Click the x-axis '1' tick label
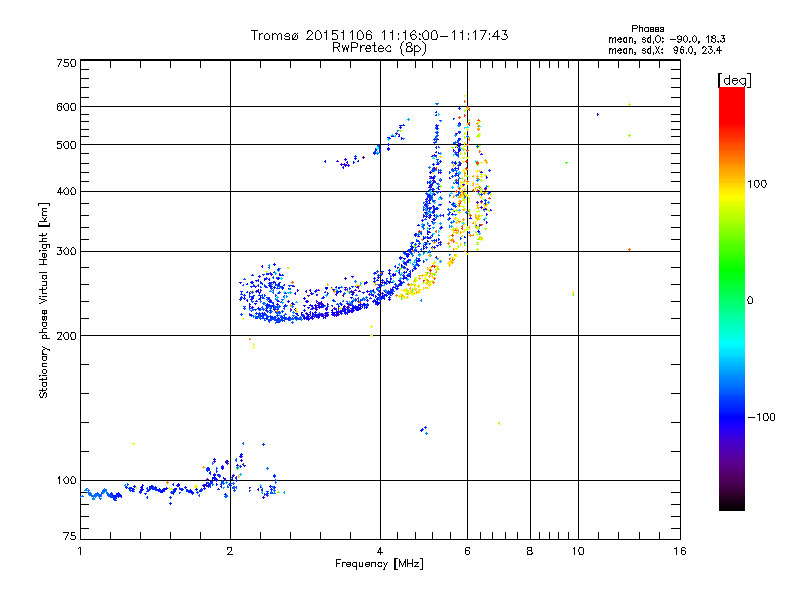800x600 pixels. point(80,551)
